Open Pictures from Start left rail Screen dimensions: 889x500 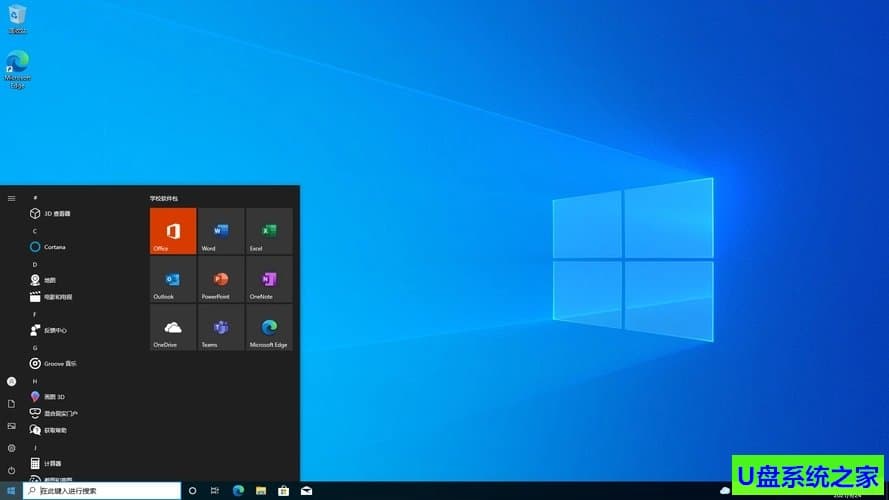point(11,426)
